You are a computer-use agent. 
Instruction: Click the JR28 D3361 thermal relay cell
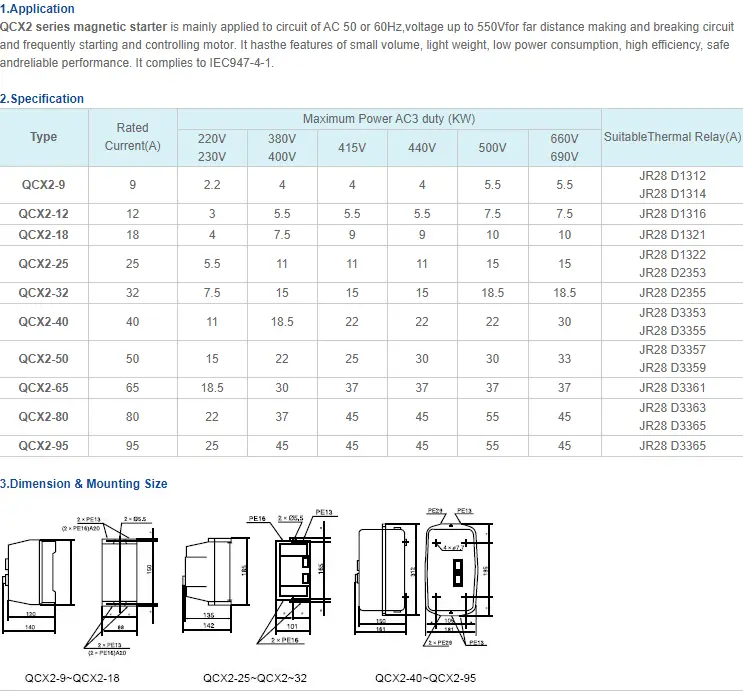672,387
